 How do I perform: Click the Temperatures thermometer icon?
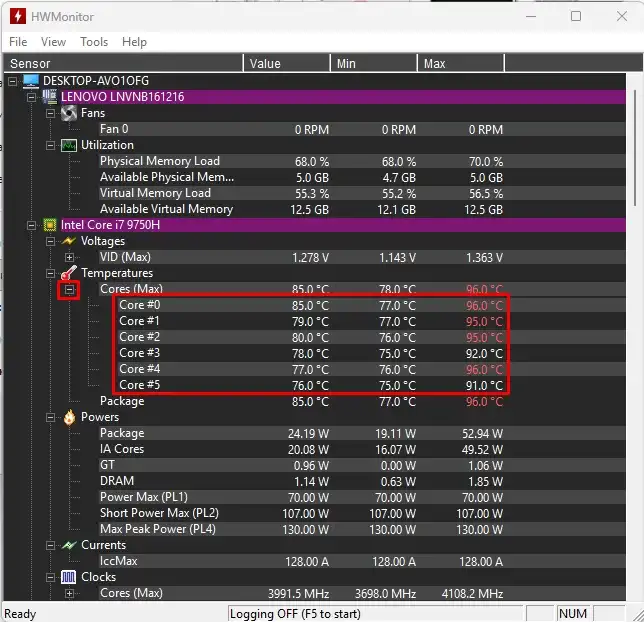click(69, 273)
